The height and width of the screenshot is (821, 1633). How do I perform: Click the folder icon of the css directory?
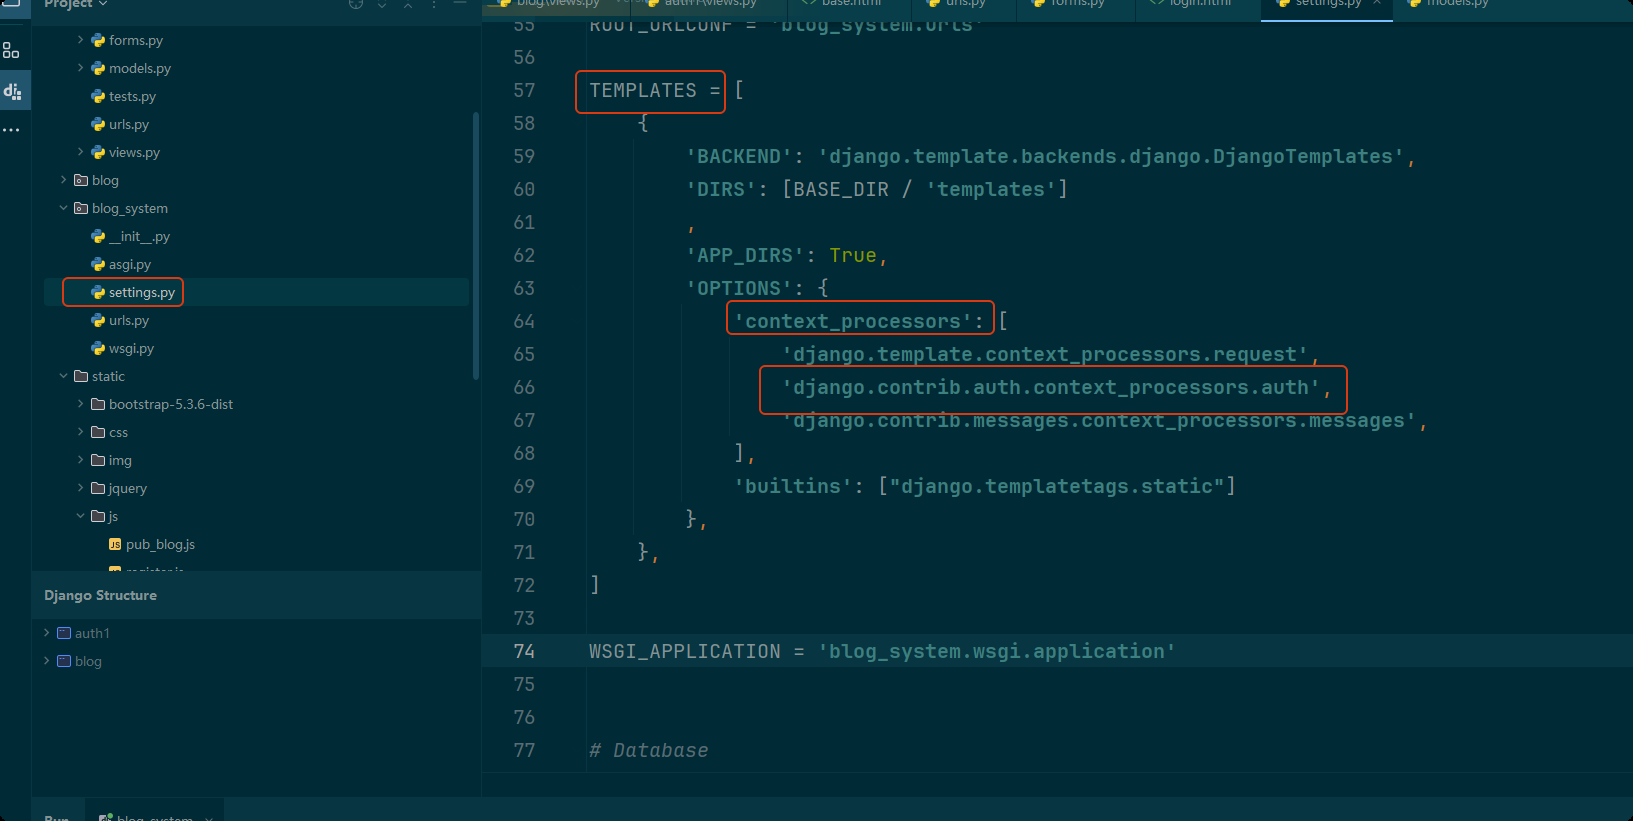[98, 432]
